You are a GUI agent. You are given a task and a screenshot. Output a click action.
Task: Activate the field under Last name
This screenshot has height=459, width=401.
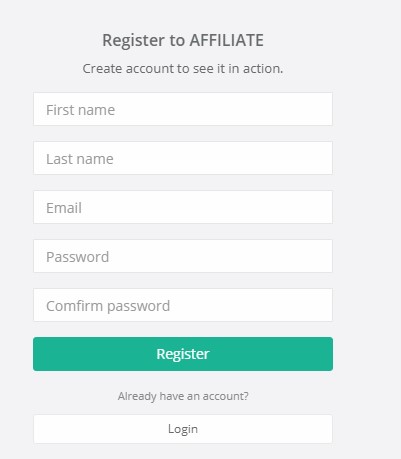[183, 207]
